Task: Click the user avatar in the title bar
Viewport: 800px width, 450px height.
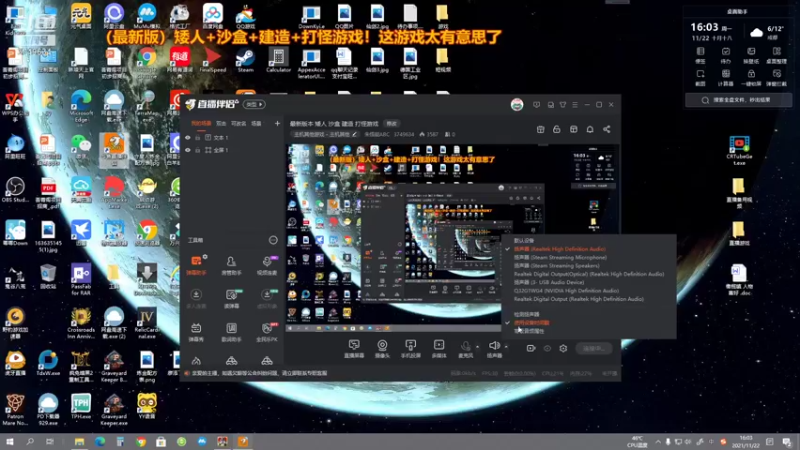Action: pyautogui.click(x=517, y=105)
